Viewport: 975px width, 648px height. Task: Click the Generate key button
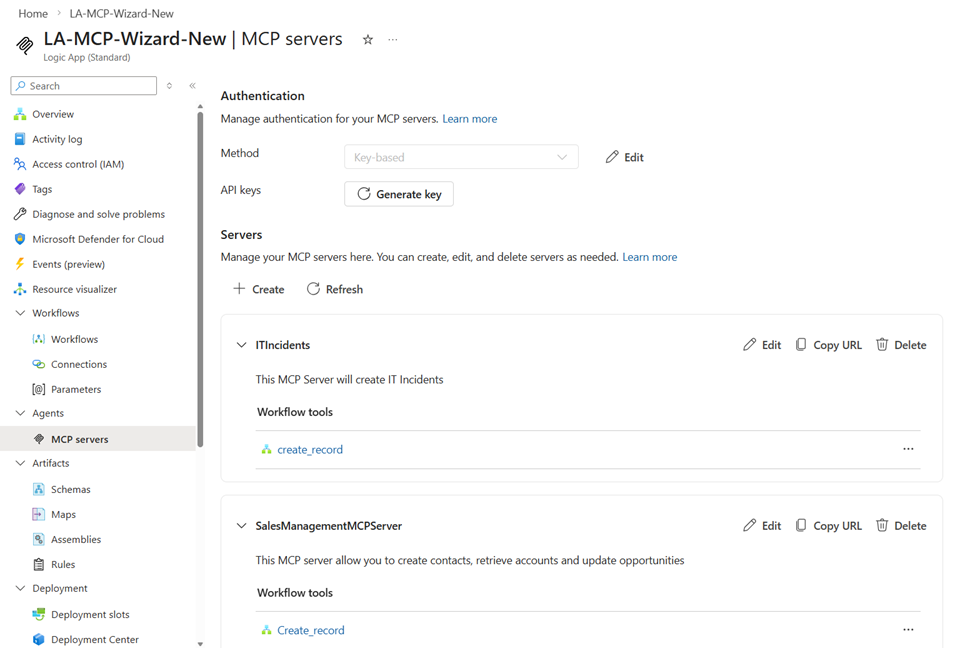[399, 194]
